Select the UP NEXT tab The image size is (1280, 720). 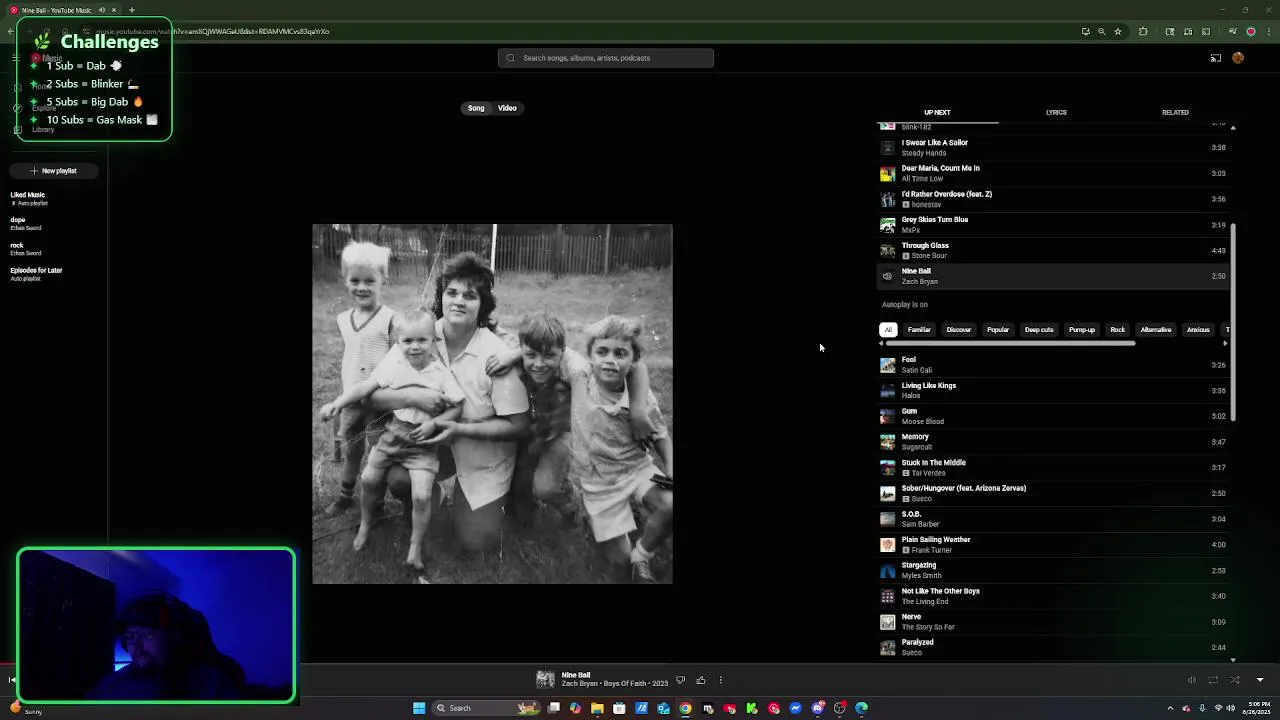pos(937,112)
